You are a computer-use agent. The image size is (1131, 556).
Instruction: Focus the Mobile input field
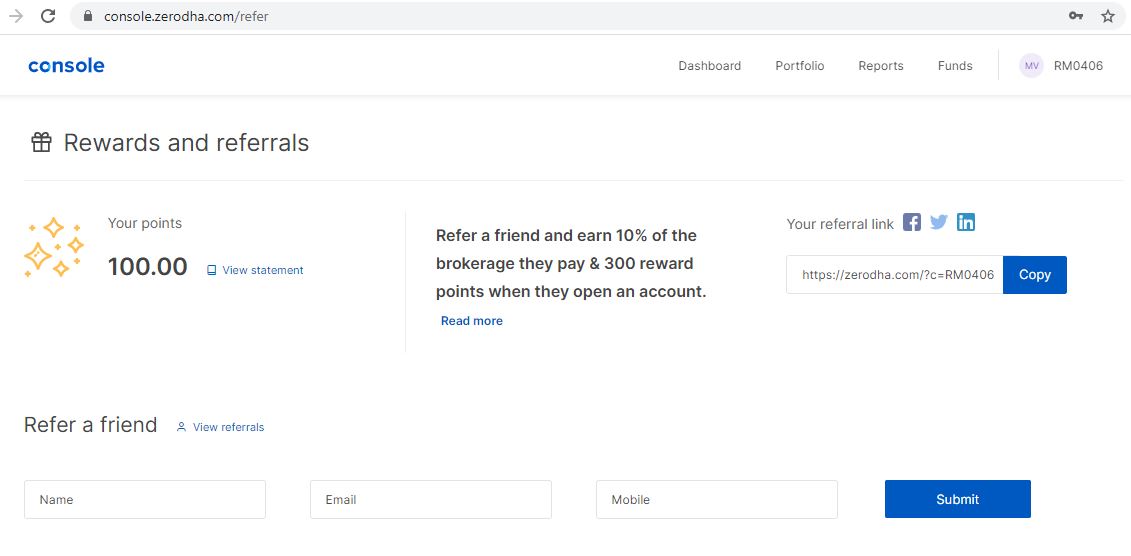[x=717, y=499]
